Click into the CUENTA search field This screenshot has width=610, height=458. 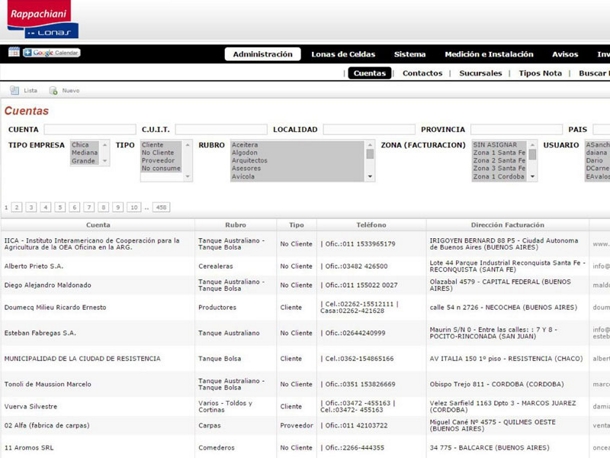tap(89, 130)
